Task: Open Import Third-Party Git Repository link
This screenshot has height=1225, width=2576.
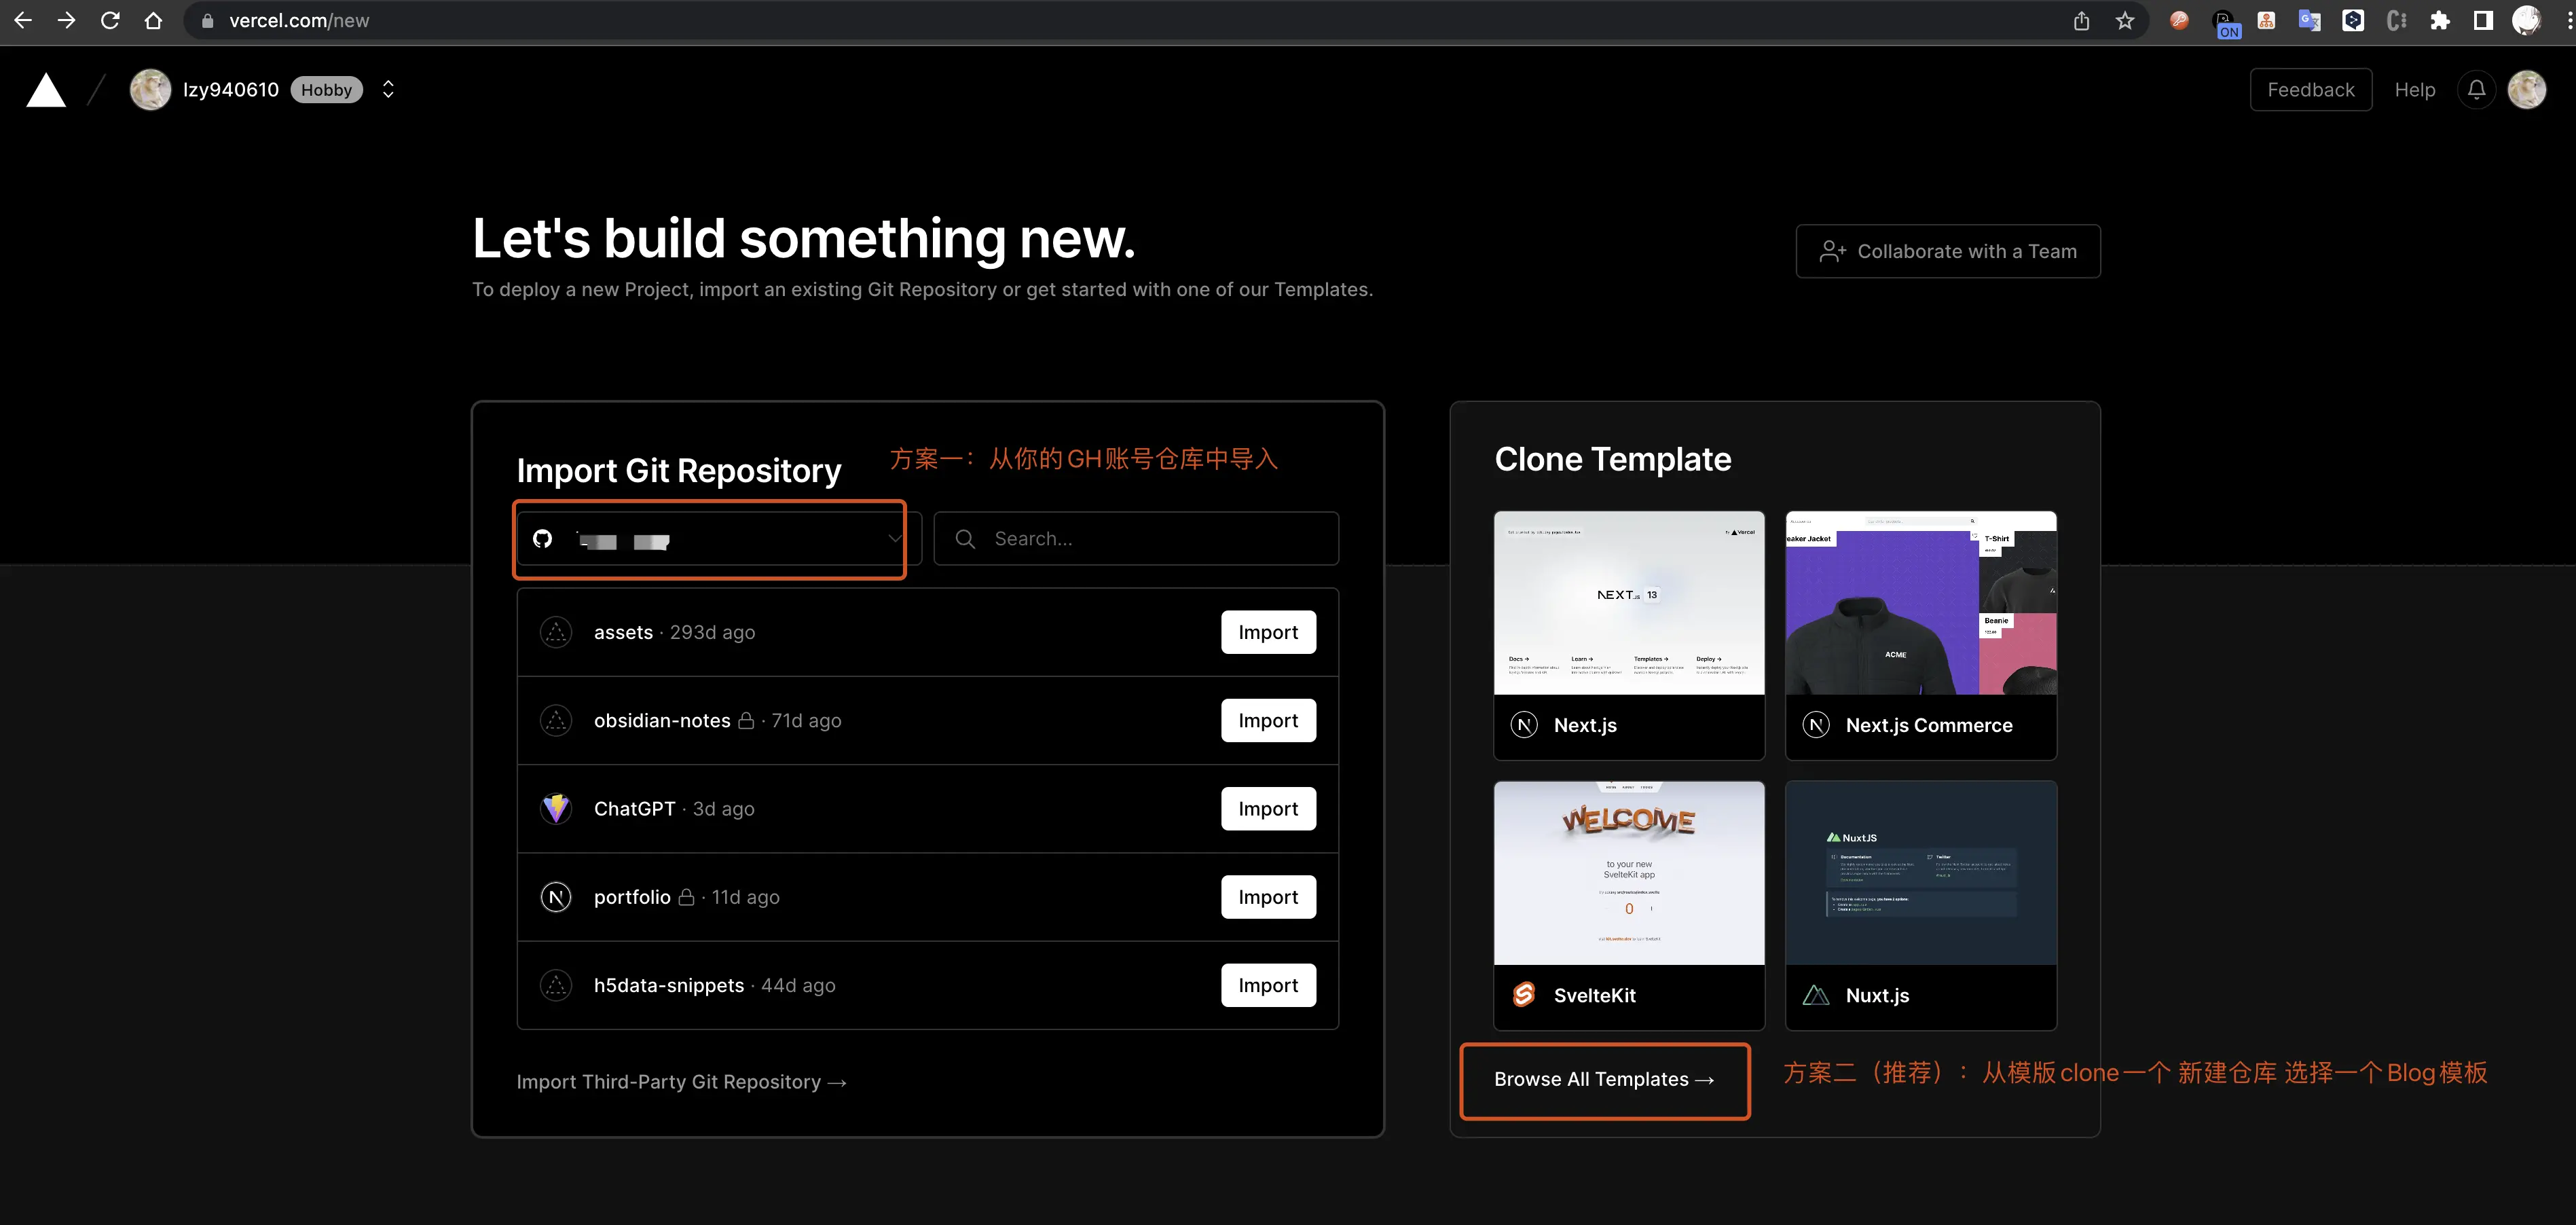Action: (x=681, y=1082)
